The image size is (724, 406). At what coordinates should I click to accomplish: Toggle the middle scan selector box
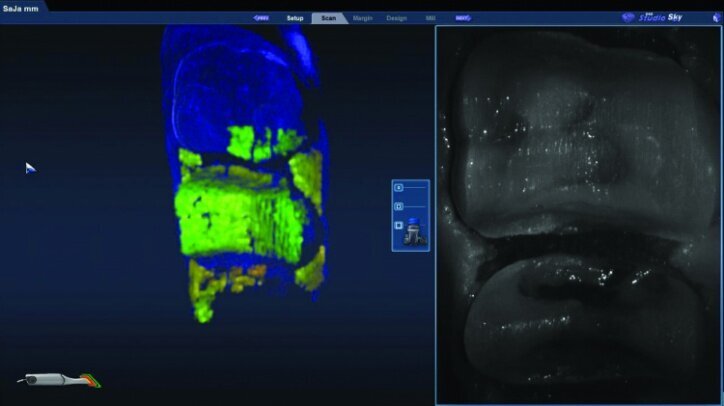pos(399,207)
